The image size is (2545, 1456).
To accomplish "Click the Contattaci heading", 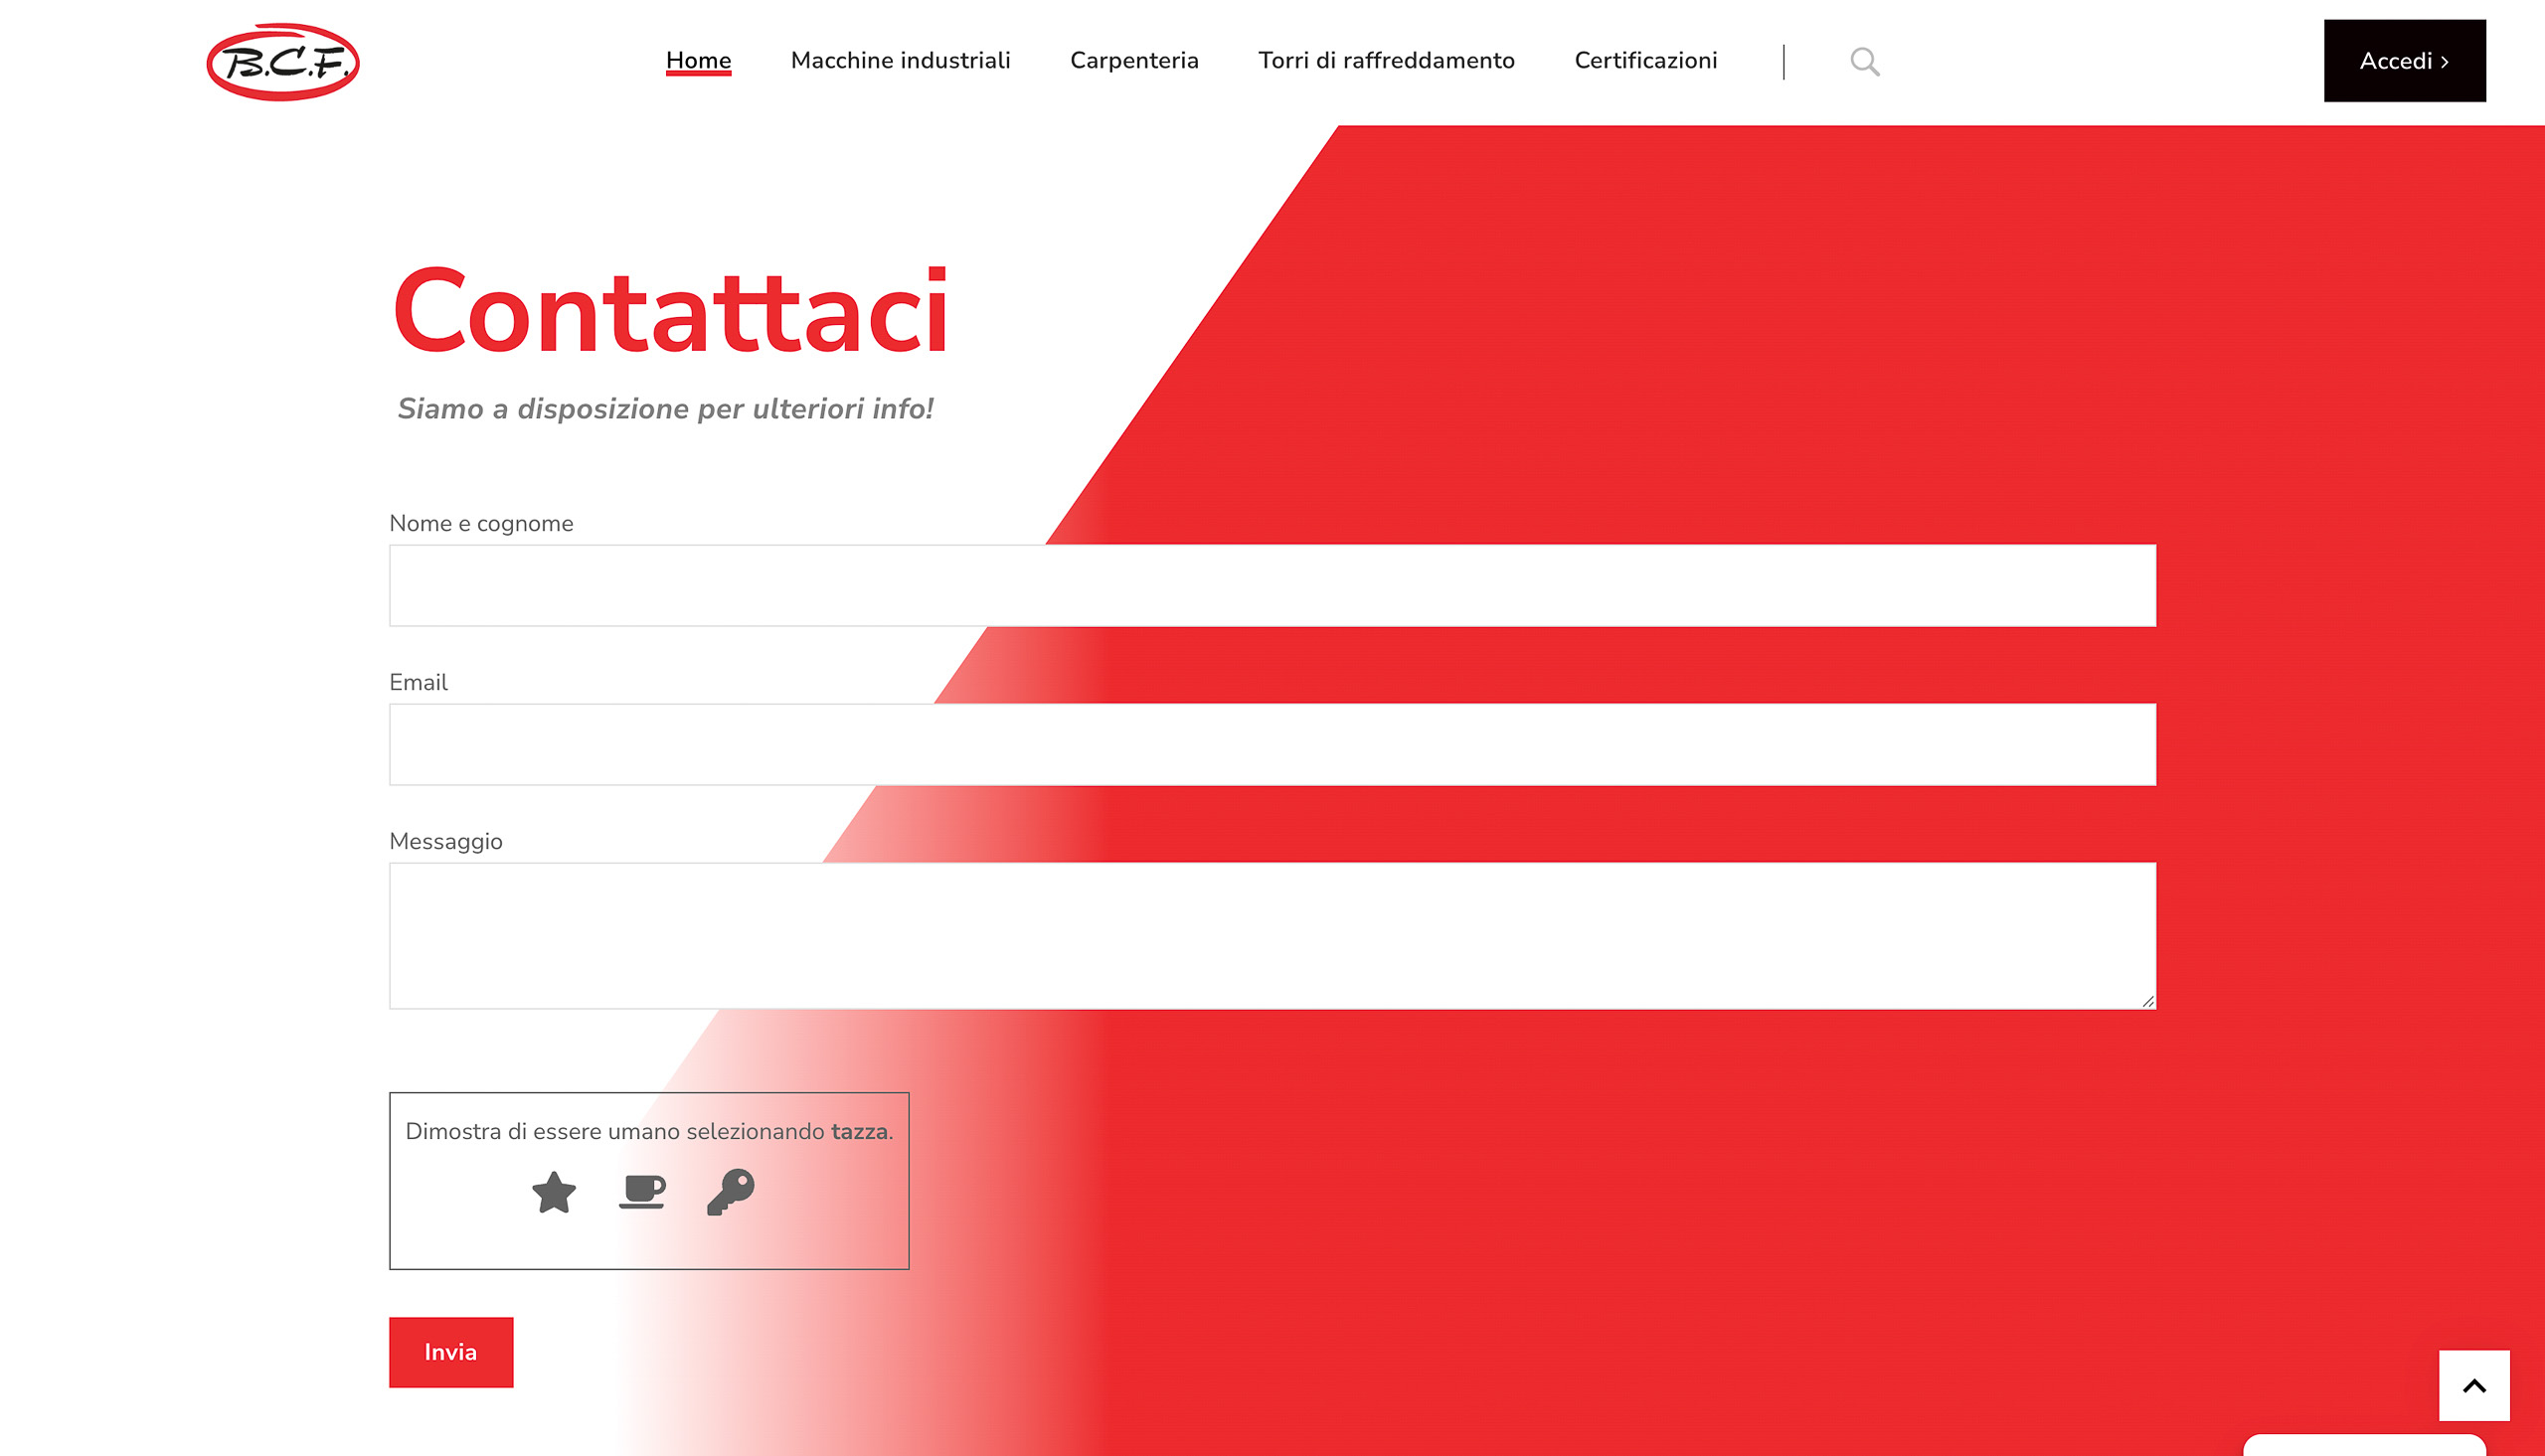I will [x=670, y=312].
